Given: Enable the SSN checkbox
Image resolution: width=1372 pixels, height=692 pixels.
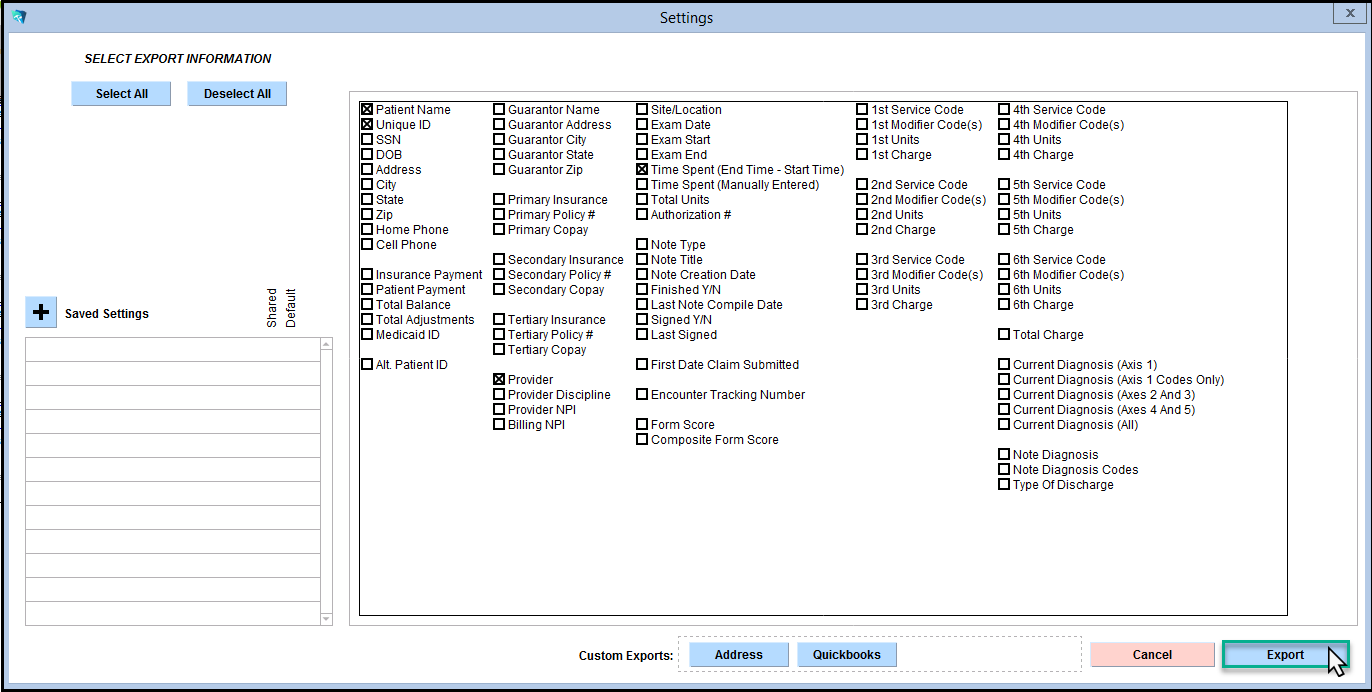Looking at the screenshot, I should pos(367,140).
